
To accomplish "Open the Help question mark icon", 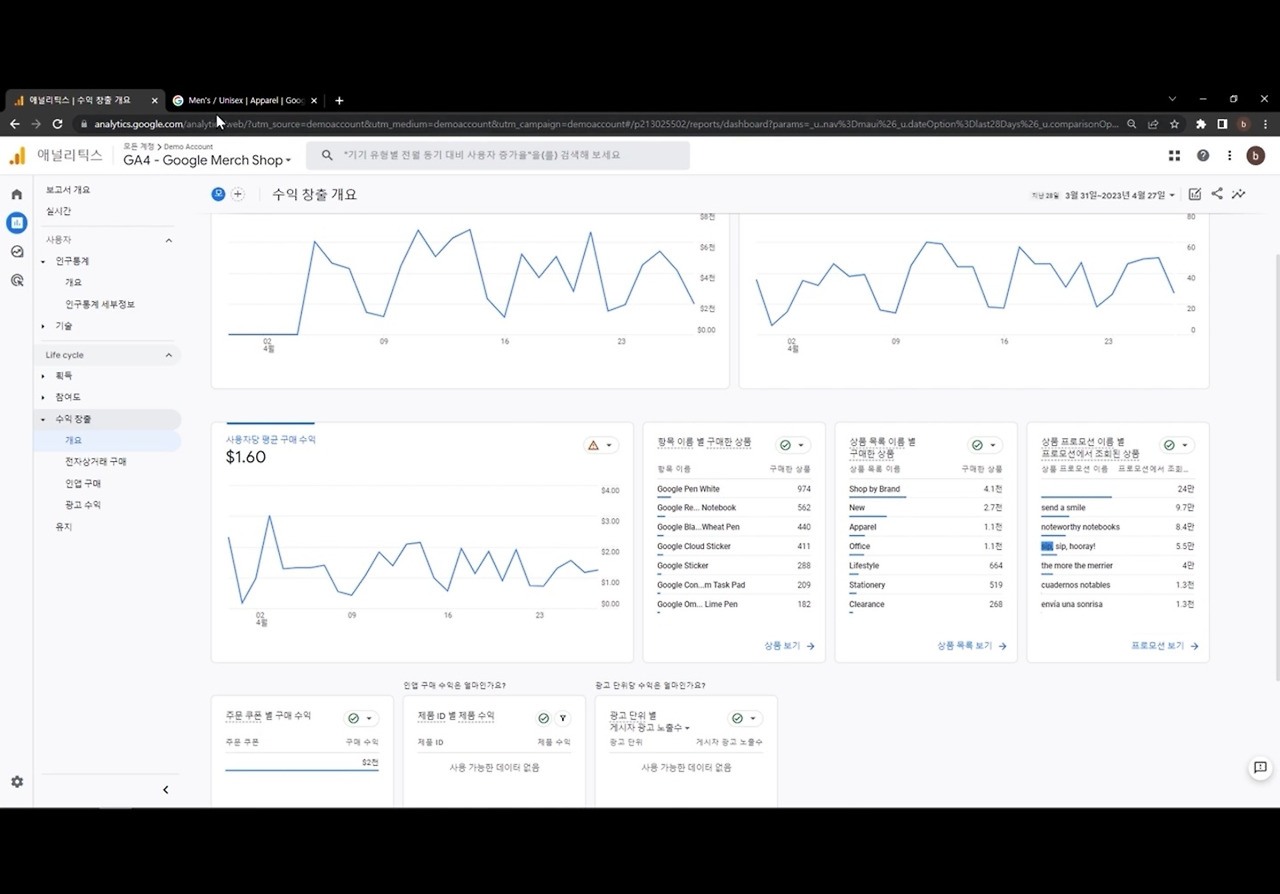I will 1203,155.
